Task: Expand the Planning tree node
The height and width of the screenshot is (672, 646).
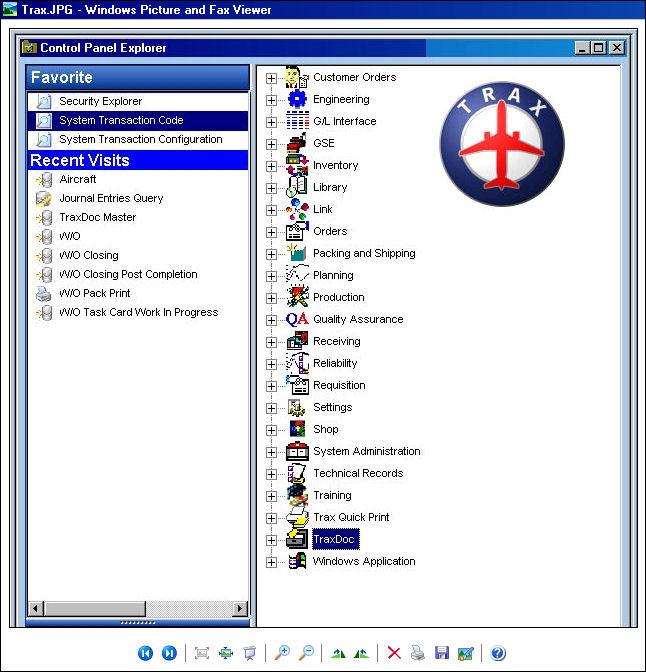Action: click(271, 276)
